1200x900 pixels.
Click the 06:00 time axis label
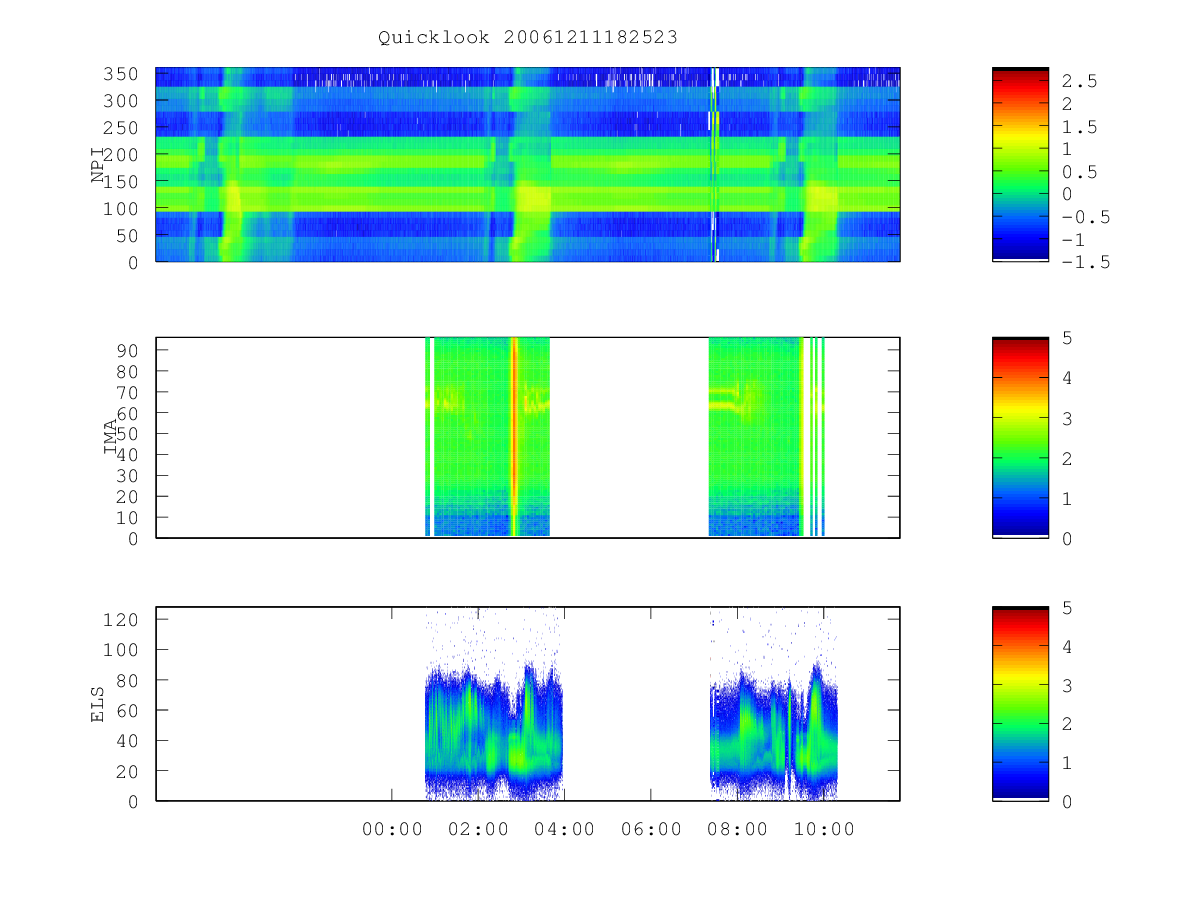(651, 829)
